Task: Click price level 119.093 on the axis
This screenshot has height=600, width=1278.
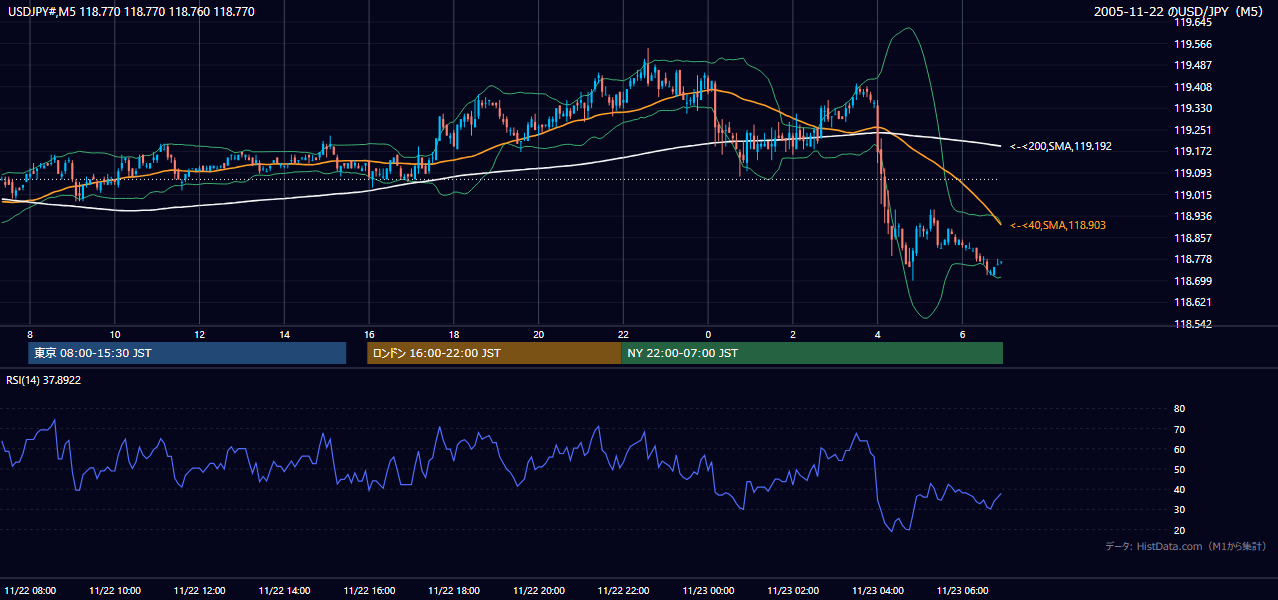Action: click(x=1194, y=173)
